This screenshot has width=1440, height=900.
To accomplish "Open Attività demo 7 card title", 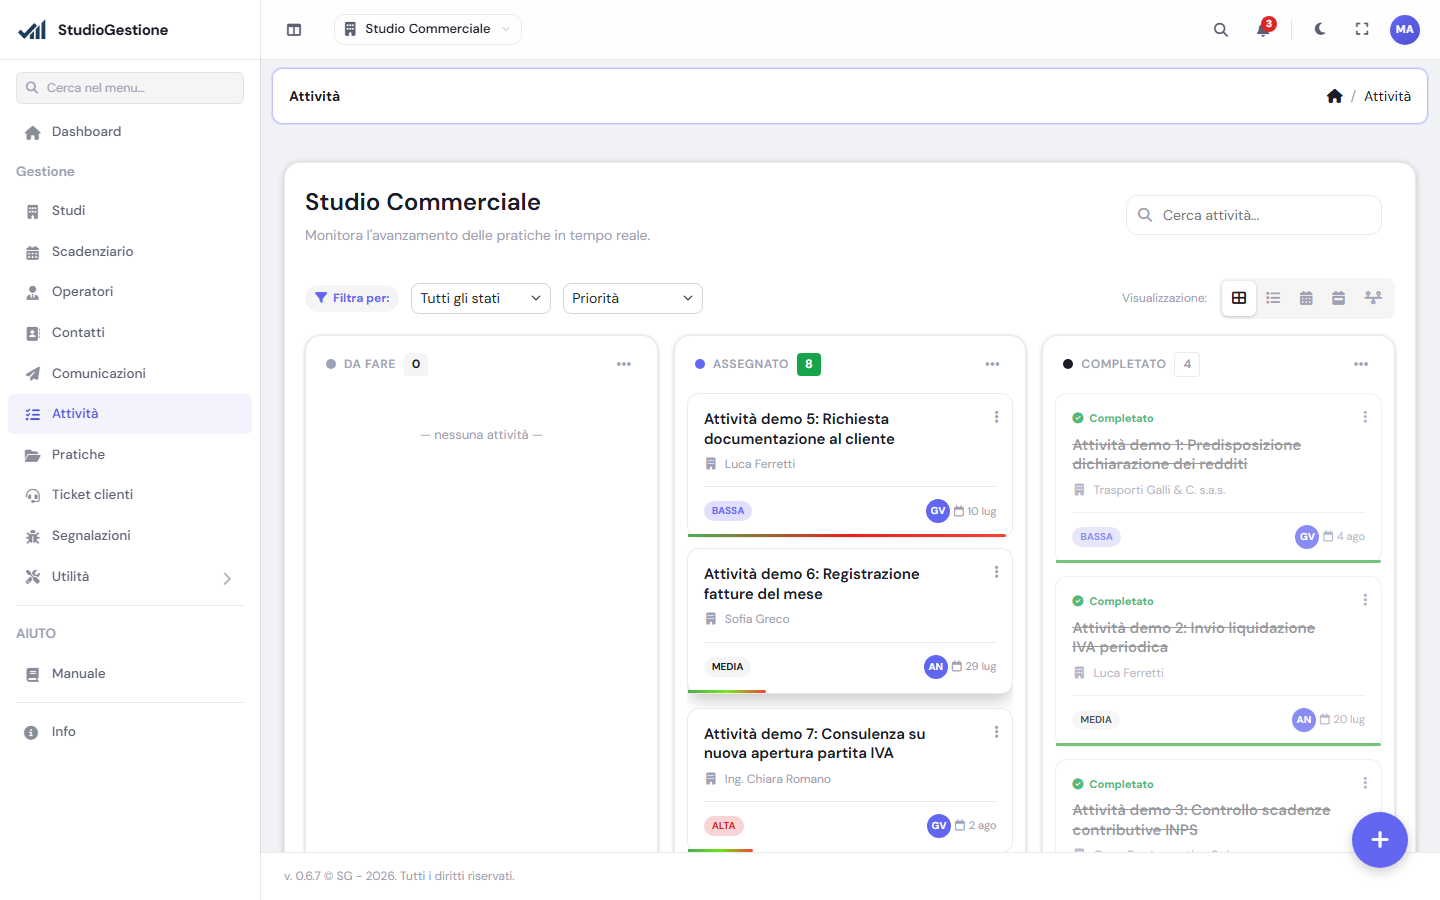I will [x=814, y=743].
